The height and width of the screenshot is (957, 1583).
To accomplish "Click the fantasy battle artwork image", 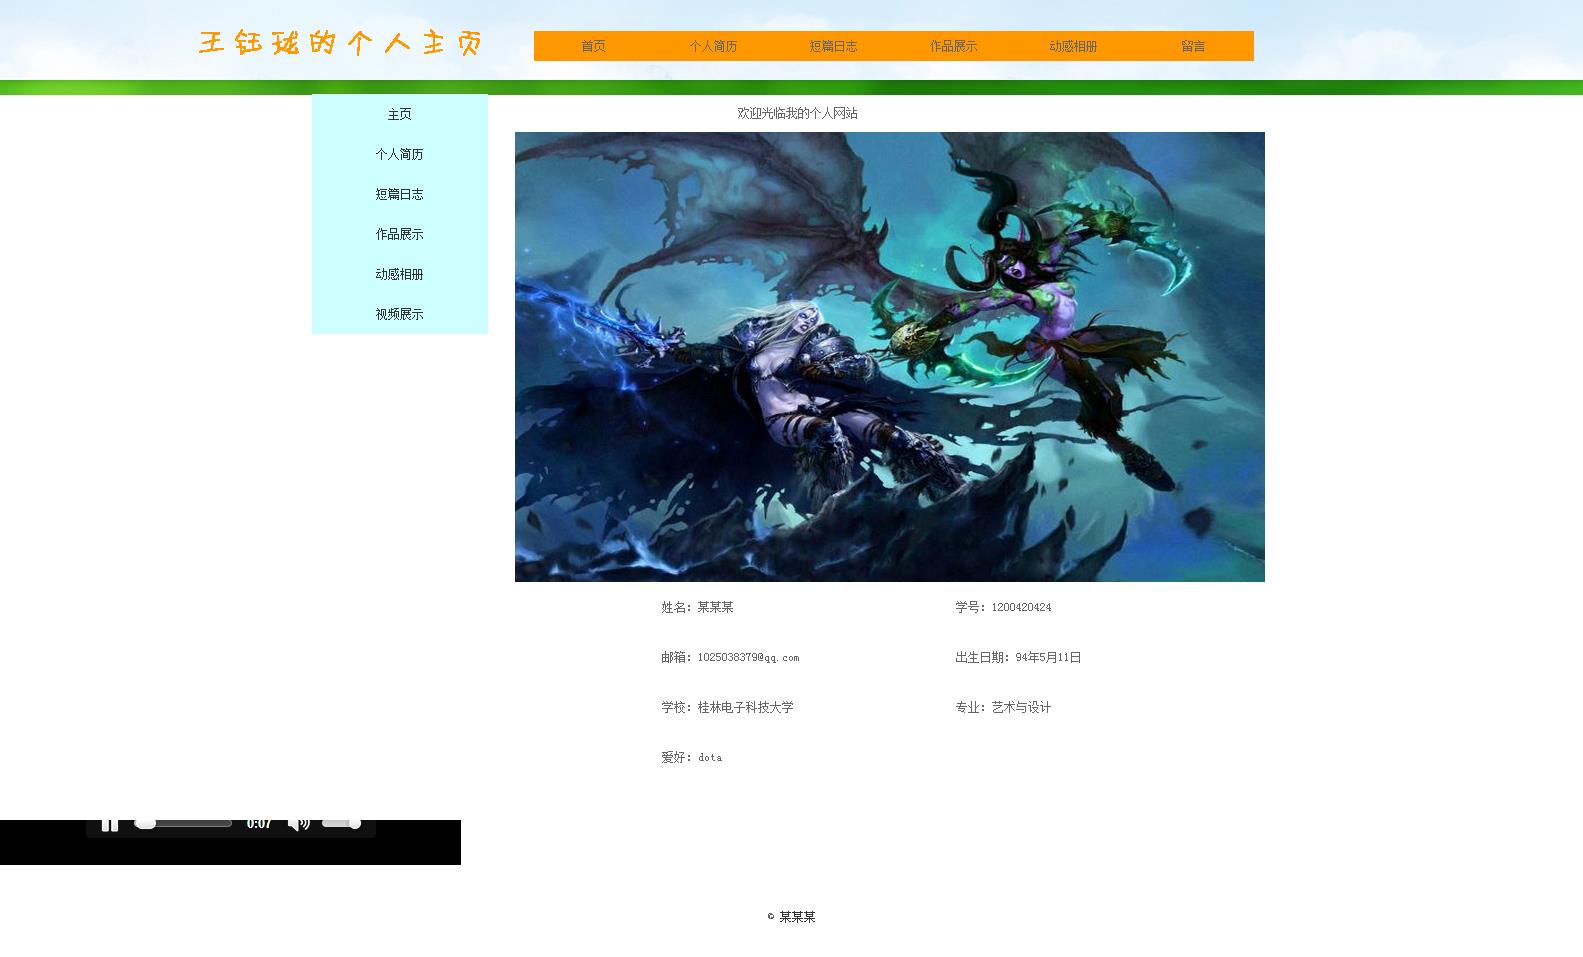I will tap(889, 356).
